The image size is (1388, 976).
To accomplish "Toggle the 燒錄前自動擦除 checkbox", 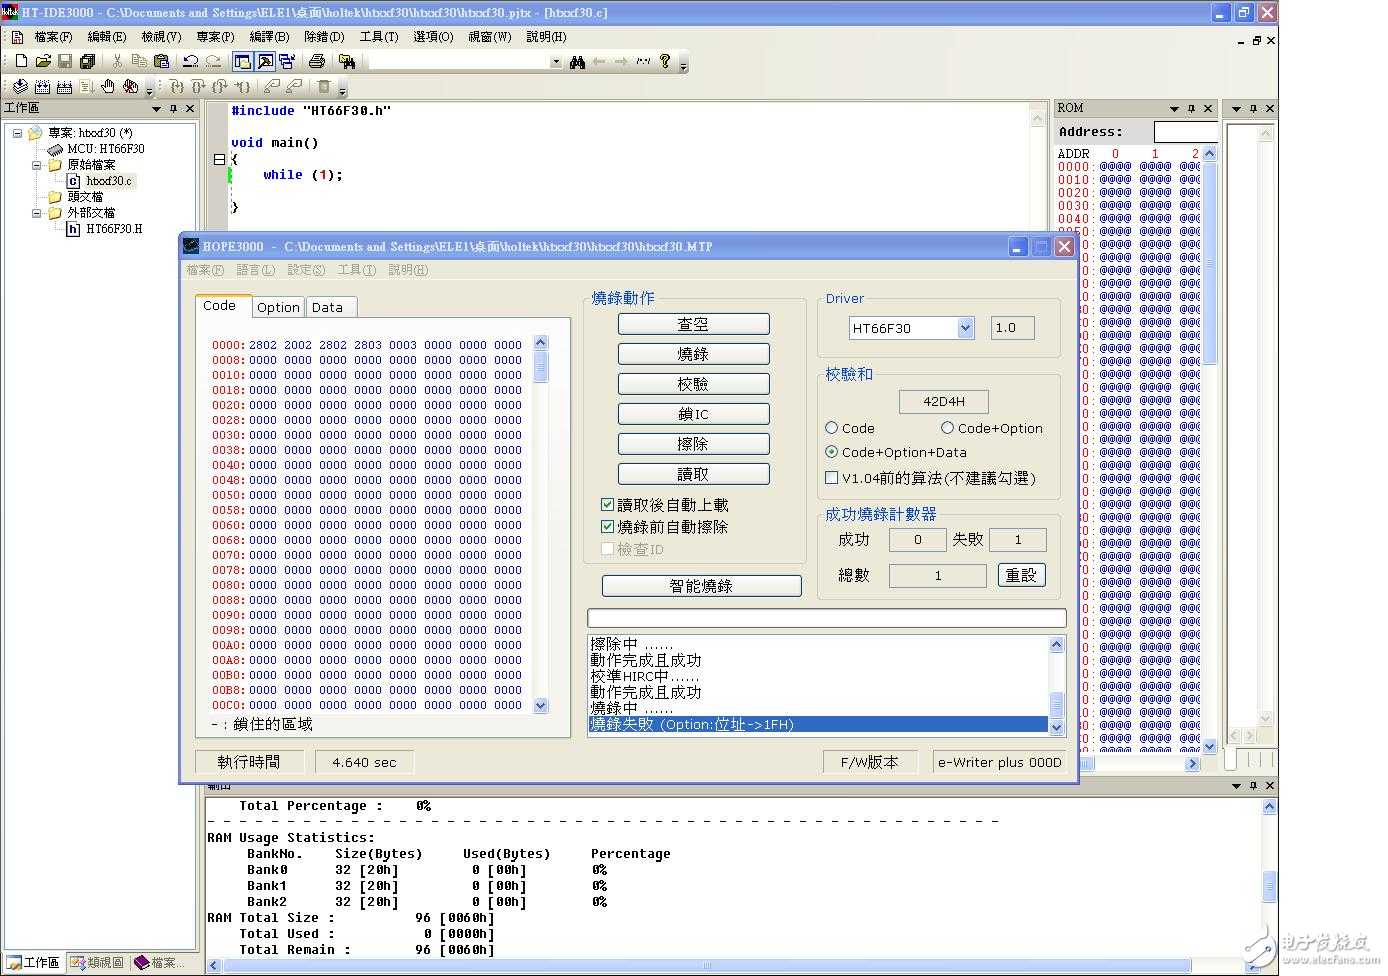I will click(607, 527).
